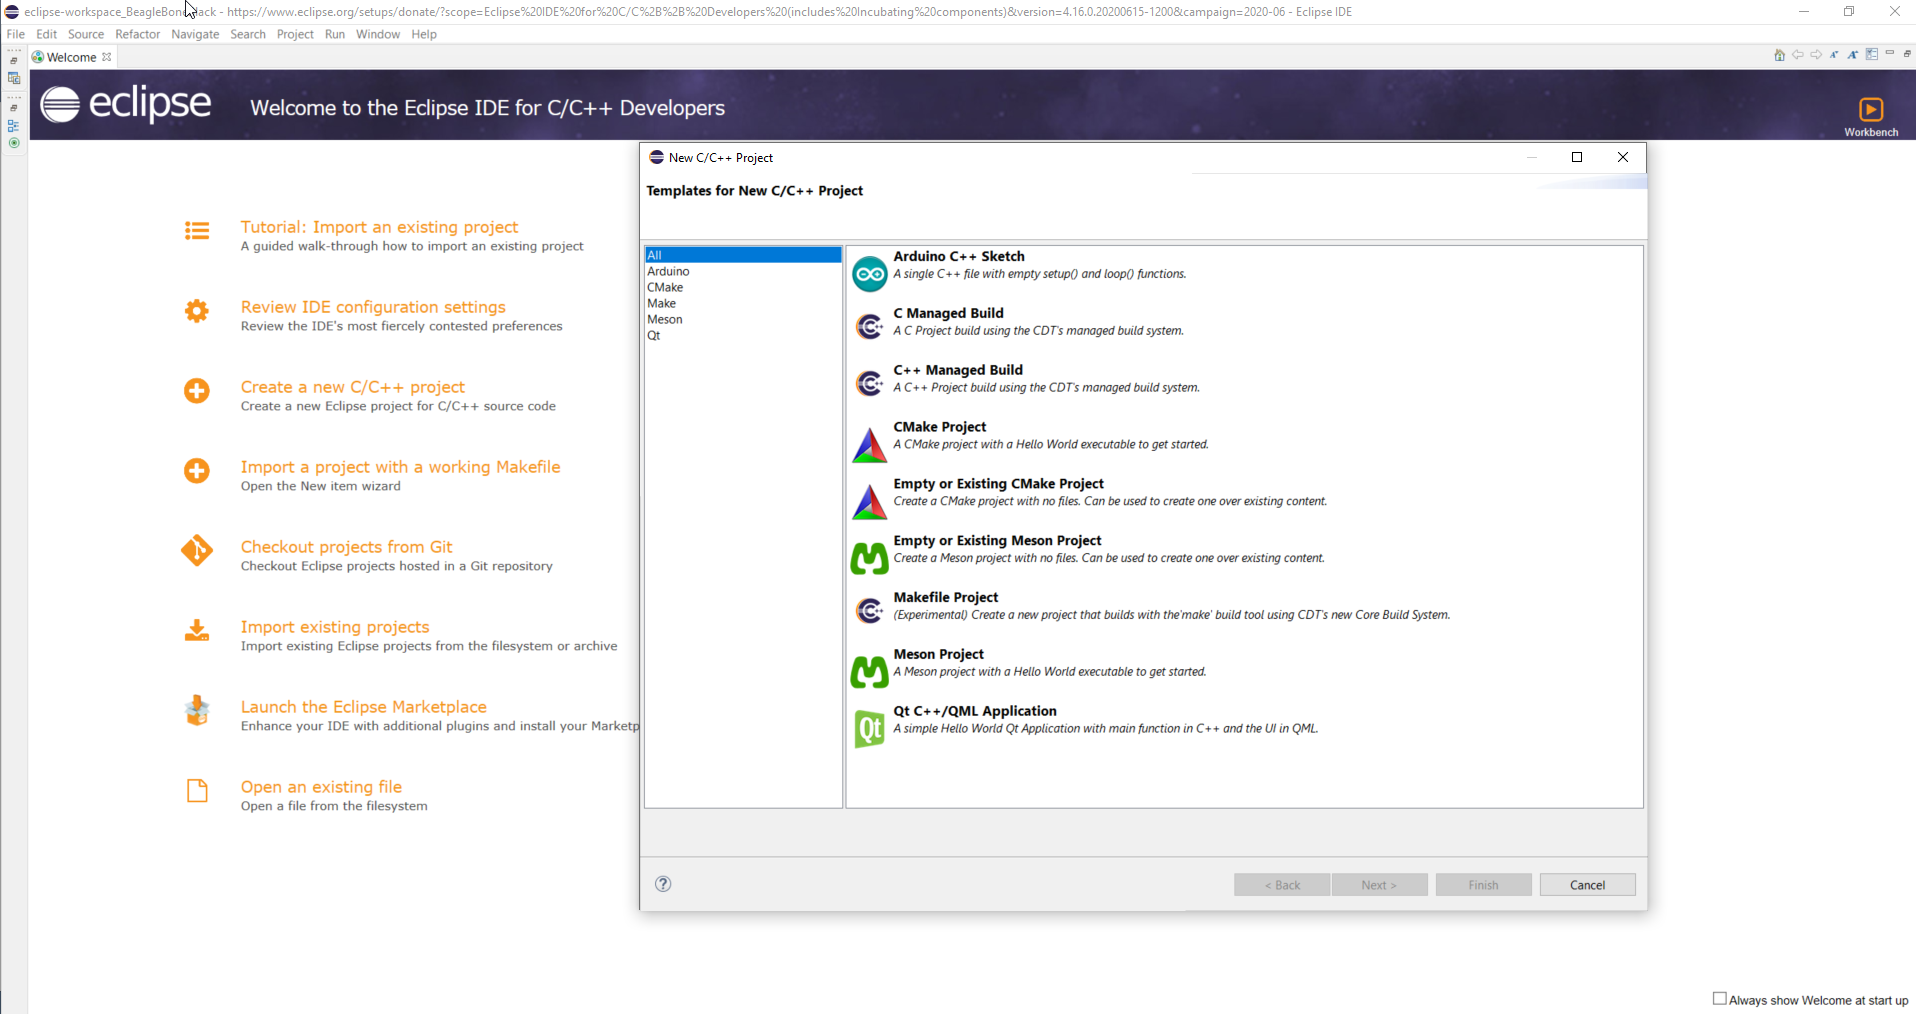1916x1014 pixels.
Task: Open the Outline view sidebar icon
Action: tap(14, 126)
